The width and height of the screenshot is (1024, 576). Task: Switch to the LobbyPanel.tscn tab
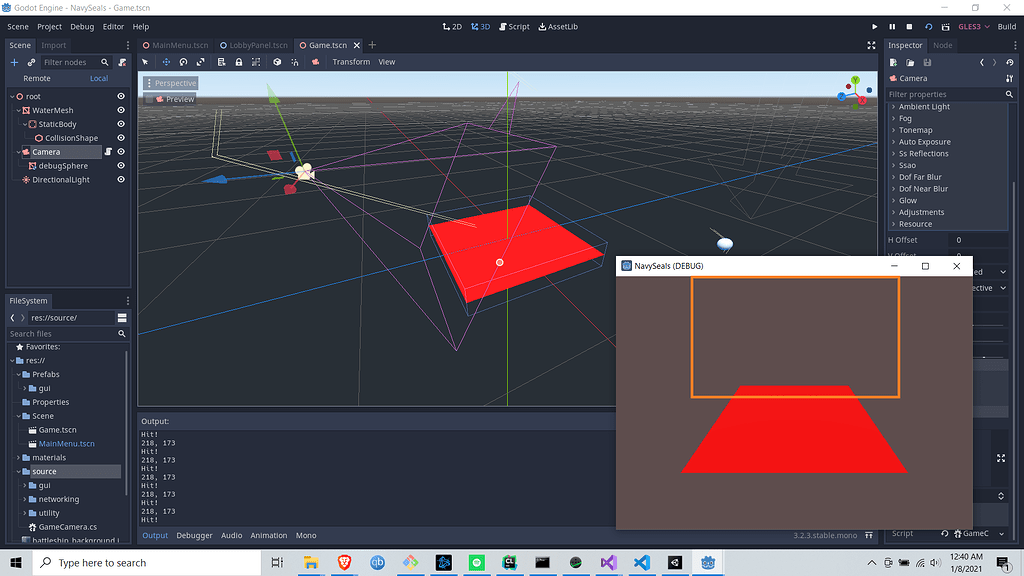254,45
